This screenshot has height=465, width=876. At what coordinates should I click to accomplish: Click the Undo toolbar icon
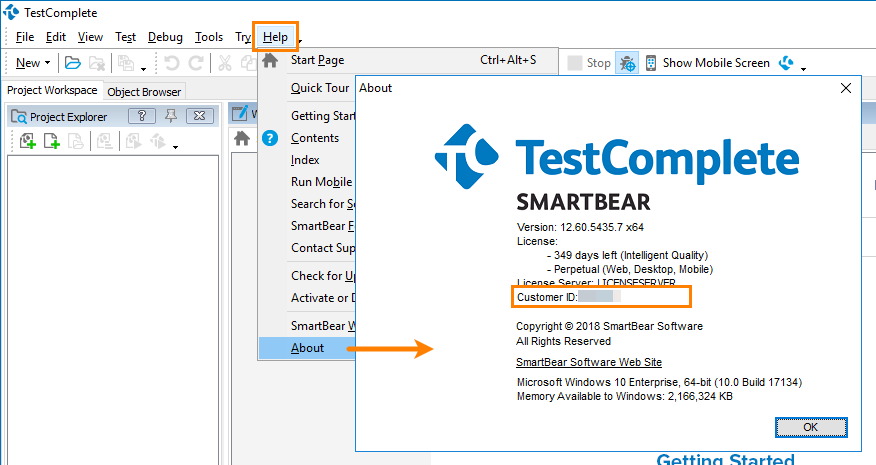(172, 63)
